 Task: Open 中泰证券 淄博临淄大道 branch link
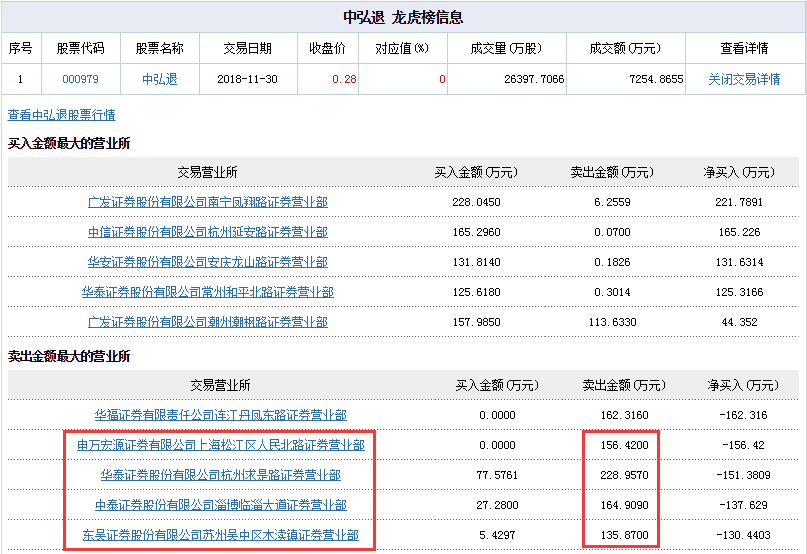220,505
